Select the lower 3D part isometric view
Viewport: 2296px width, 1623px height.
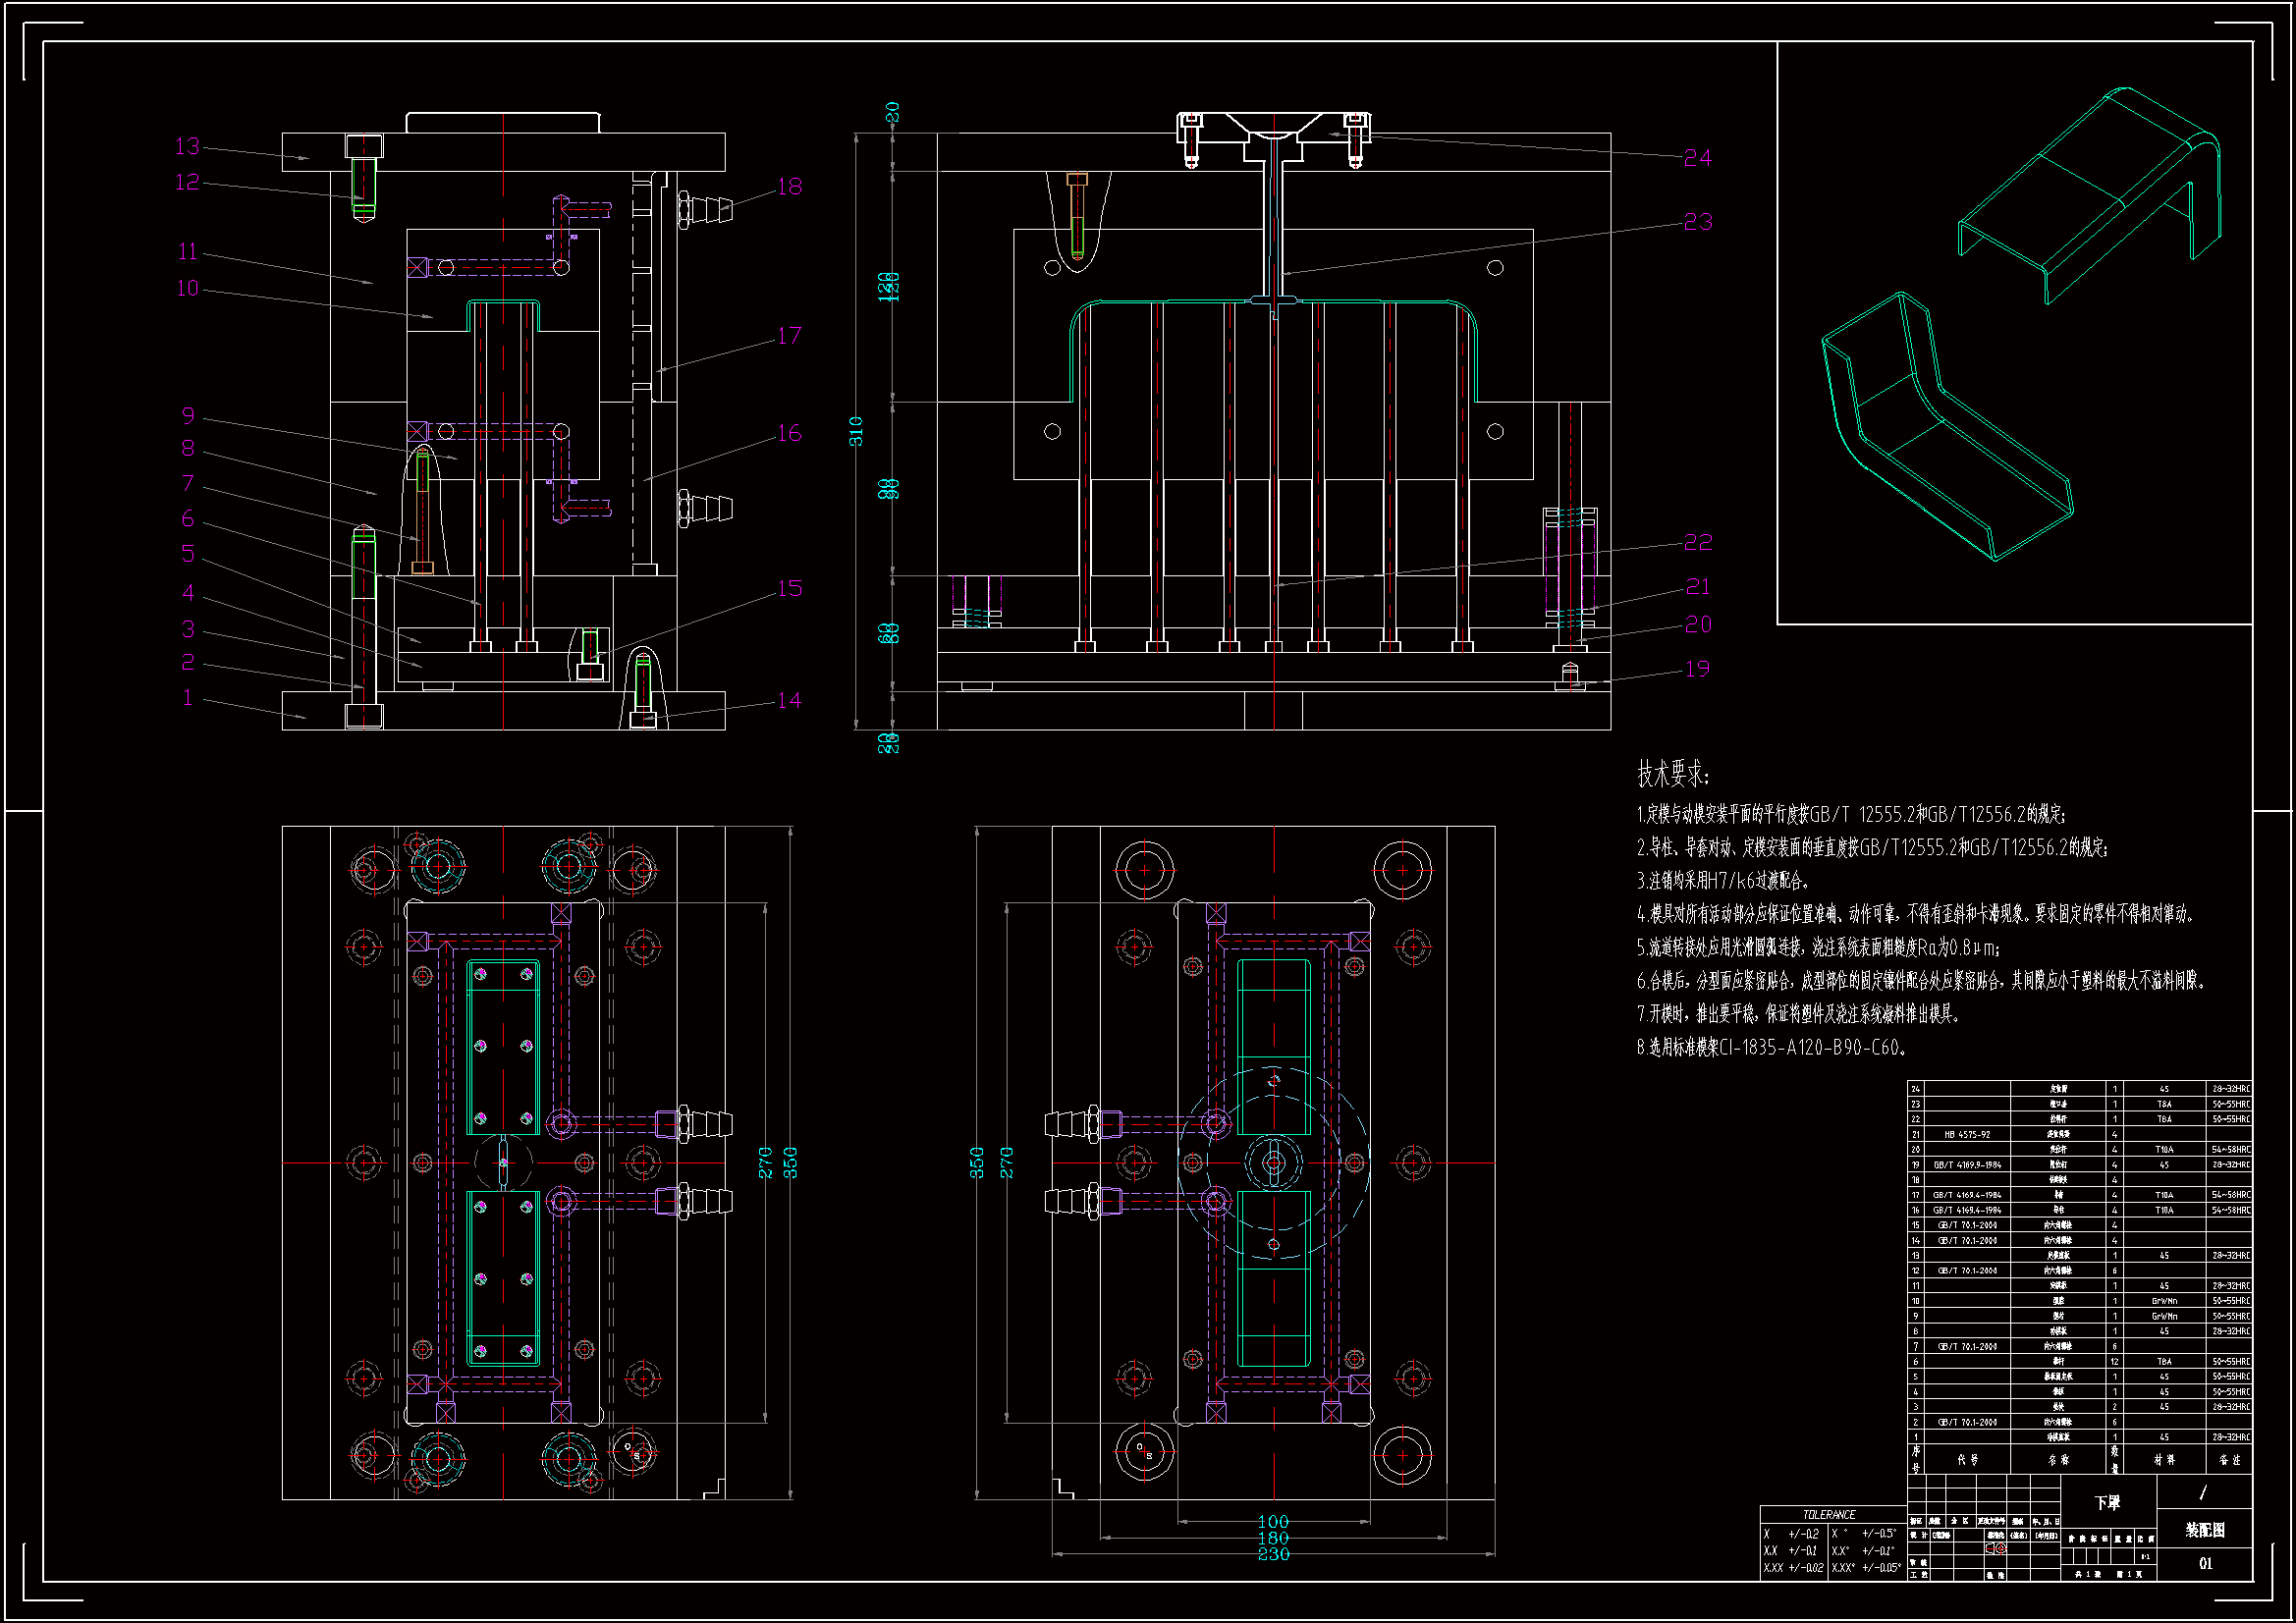click(x=1945, y=430)
